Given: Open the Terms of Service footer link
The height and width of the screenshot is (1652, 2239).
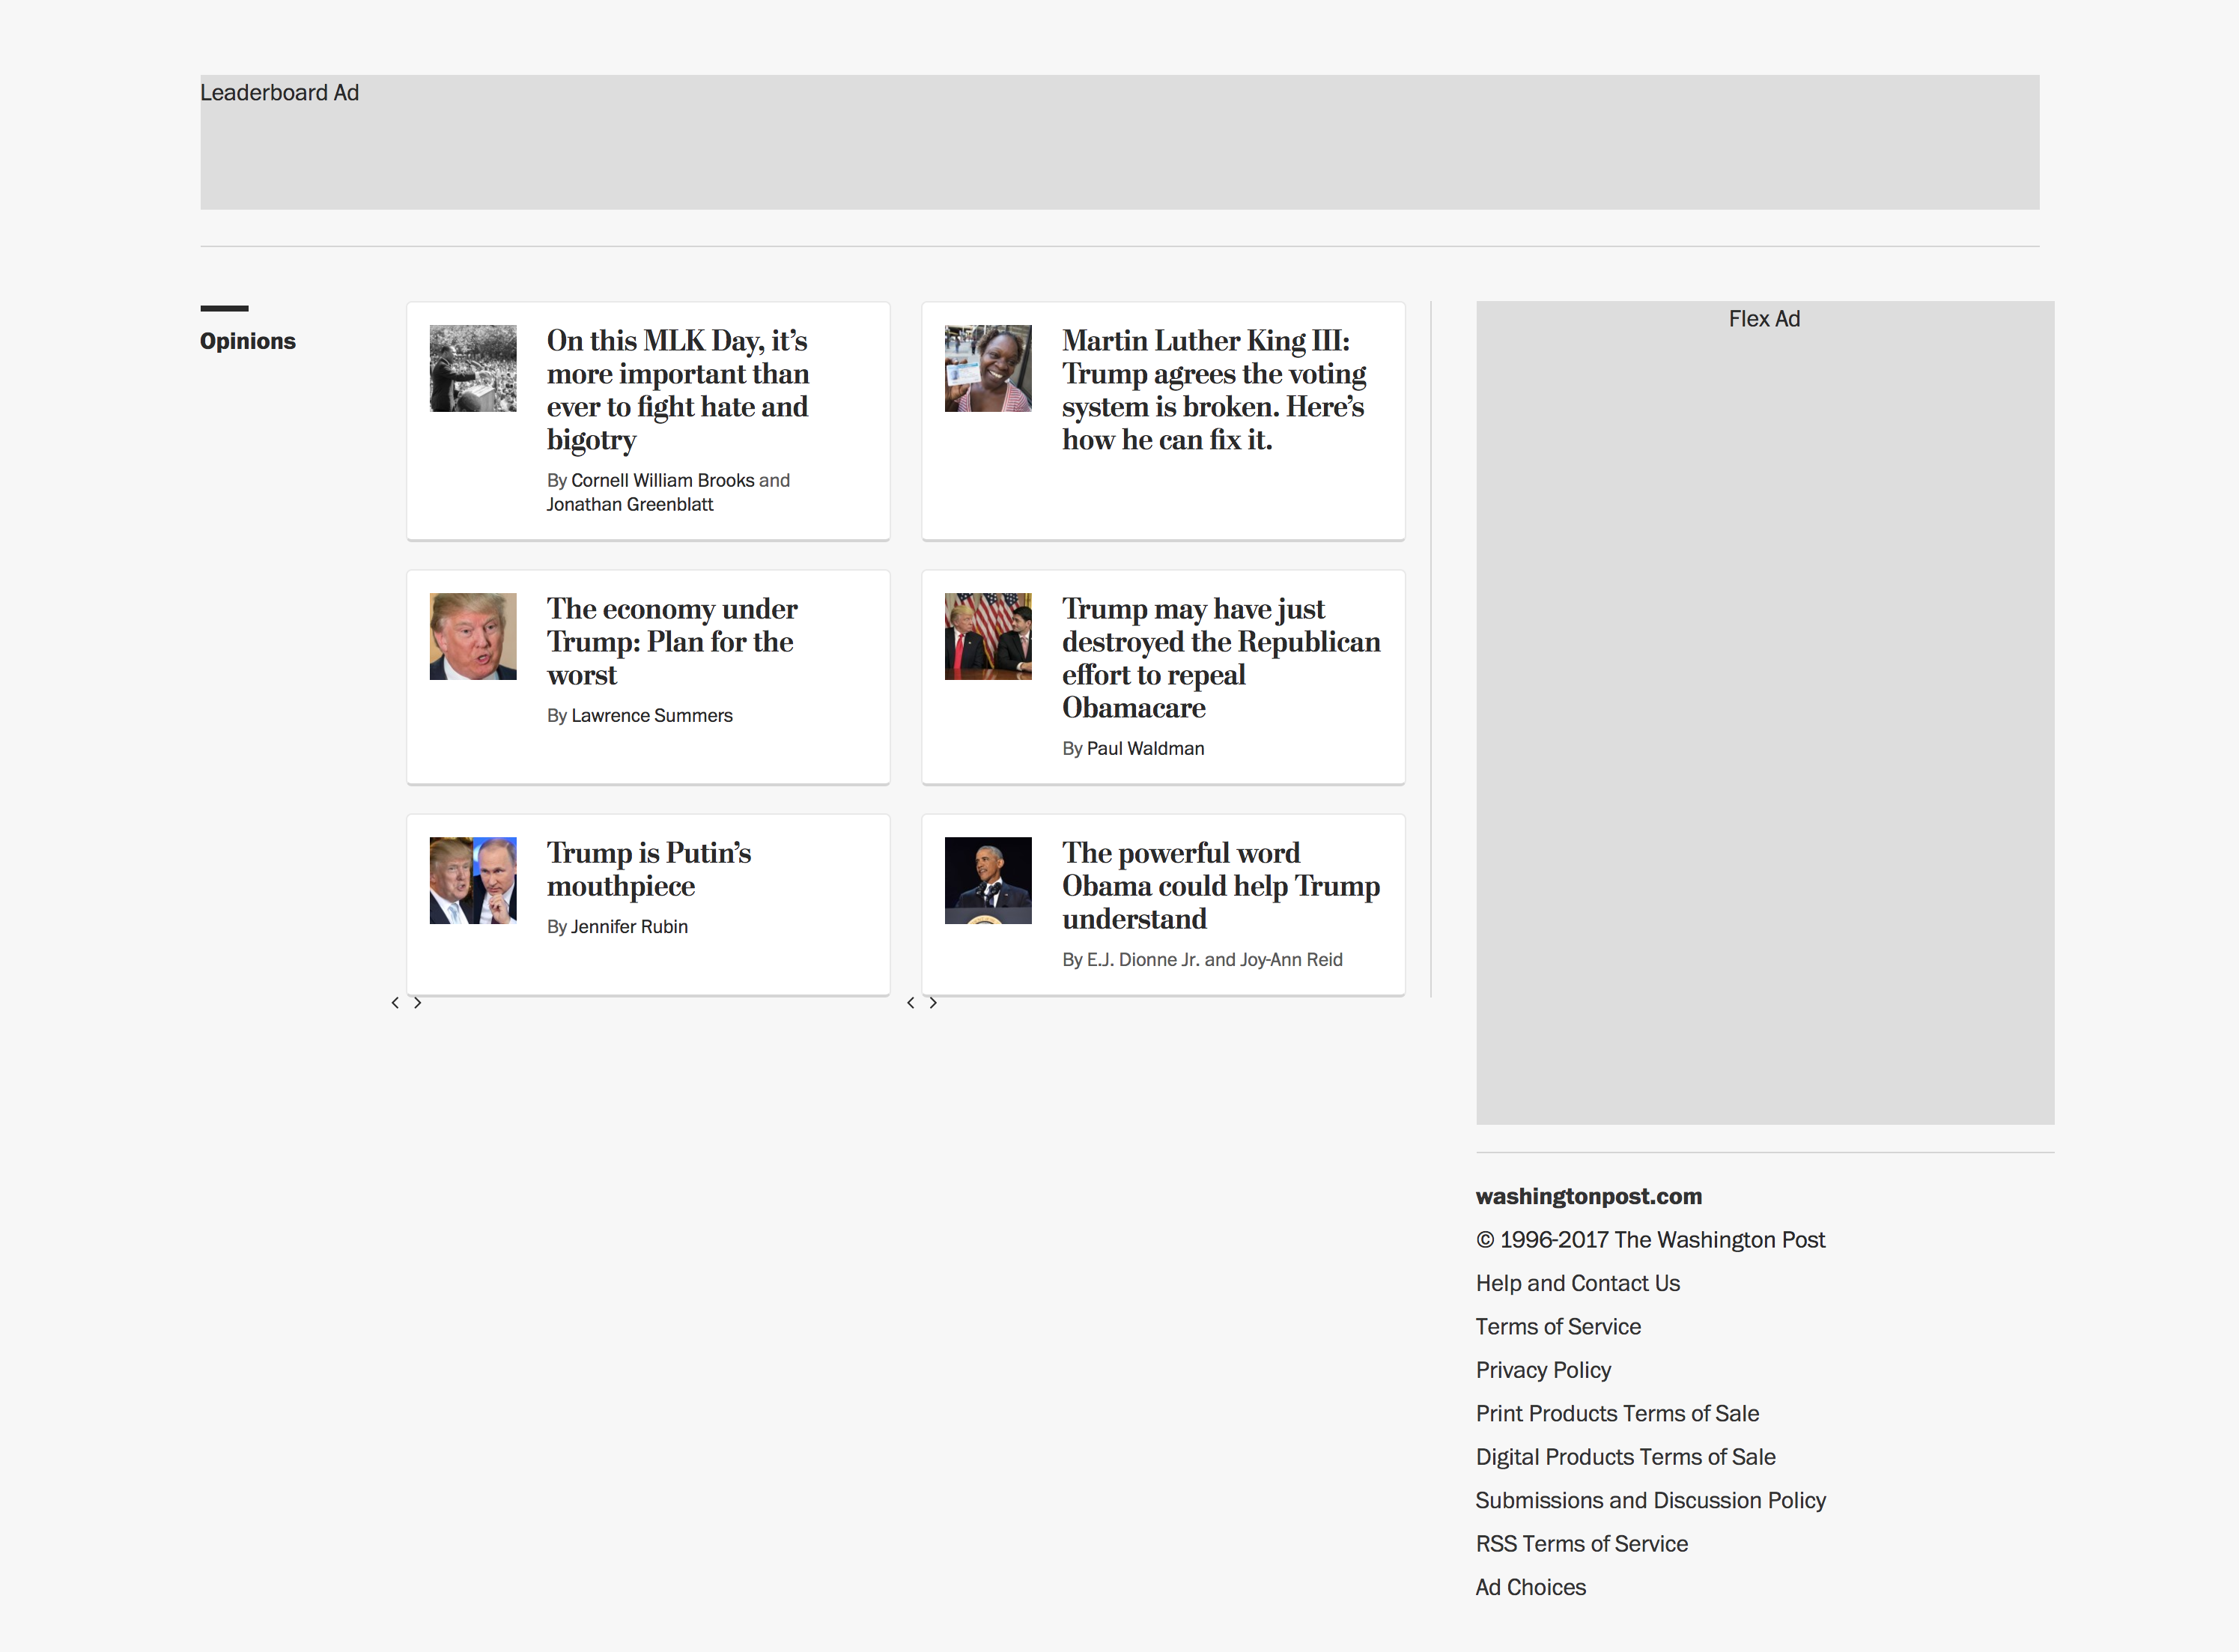Looking at the screenshot, I should [x=1558, y=1327].
